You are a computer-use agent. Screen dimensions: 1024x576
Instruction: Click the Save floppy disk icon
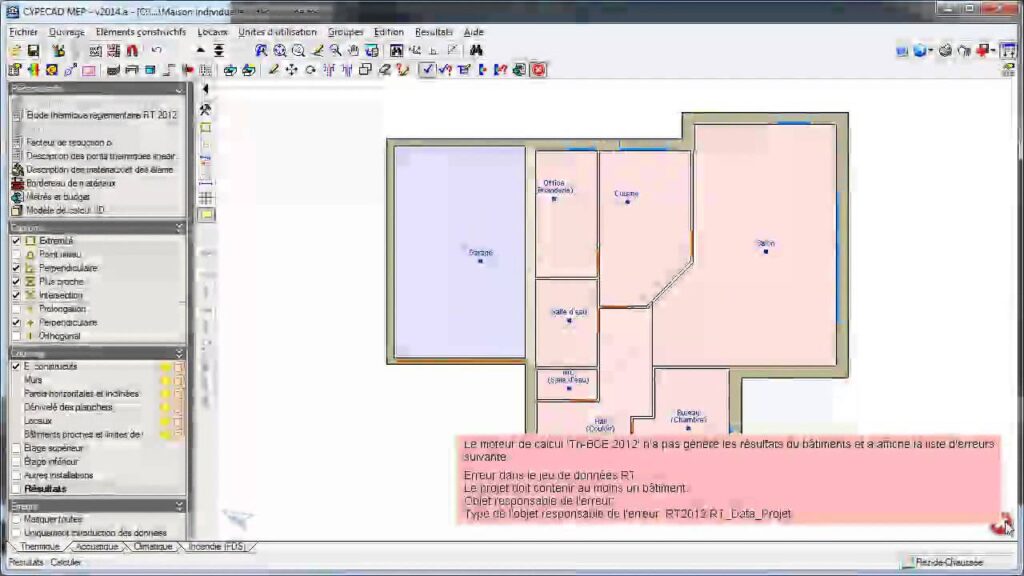click(x=33, y=50)
